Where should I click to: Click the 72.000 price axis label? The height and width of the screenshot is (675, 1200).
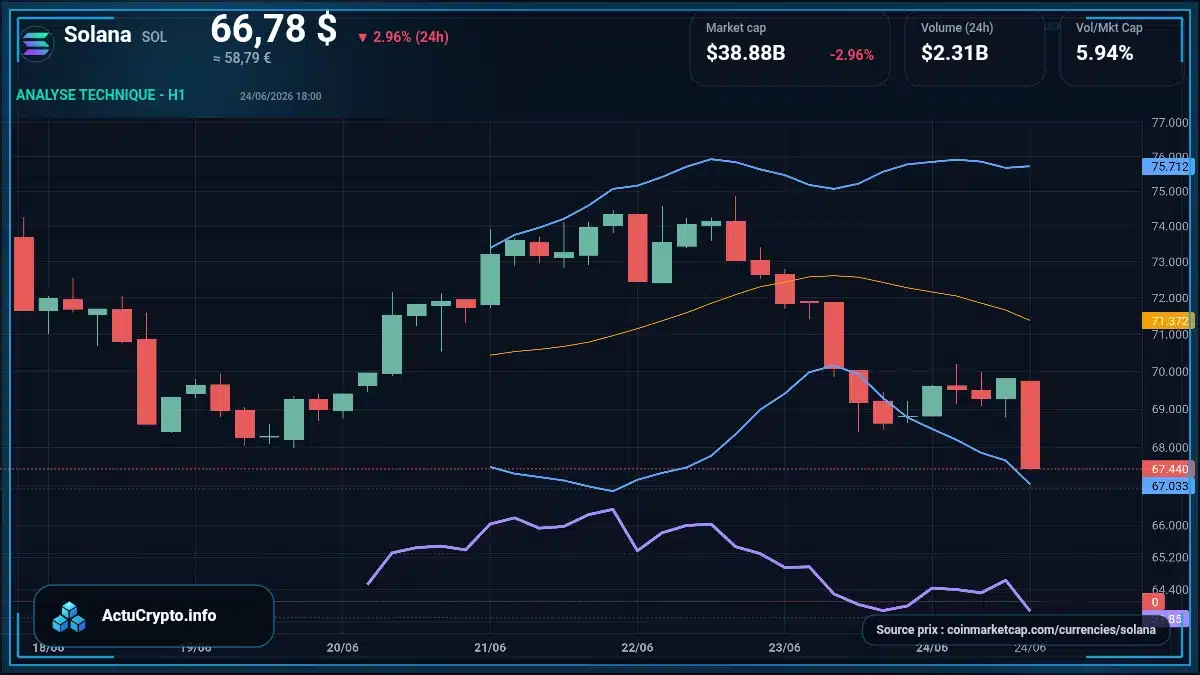click(1169, 299)
